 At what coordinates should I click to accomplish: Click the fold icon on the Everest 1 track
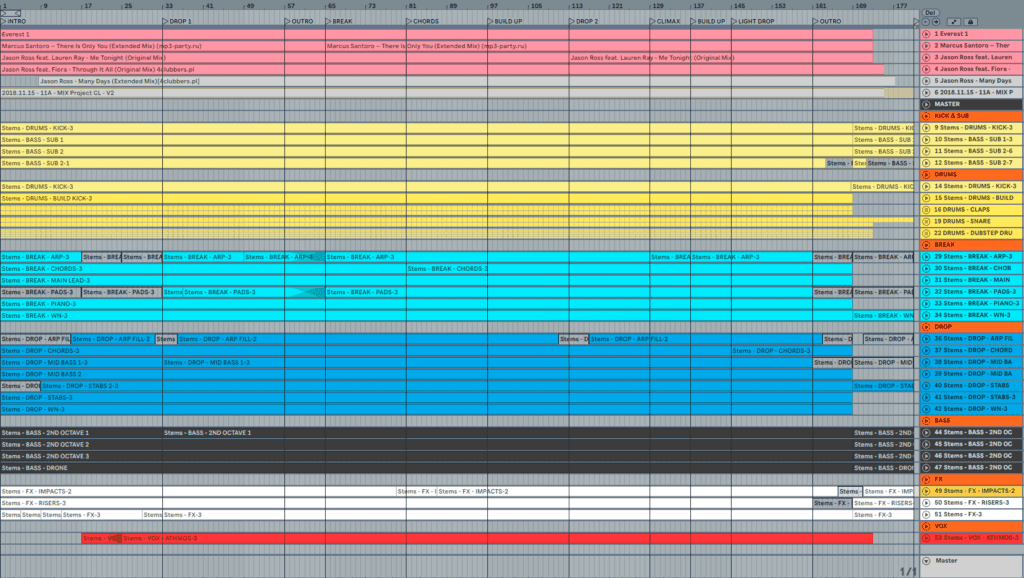pos(926,33)
